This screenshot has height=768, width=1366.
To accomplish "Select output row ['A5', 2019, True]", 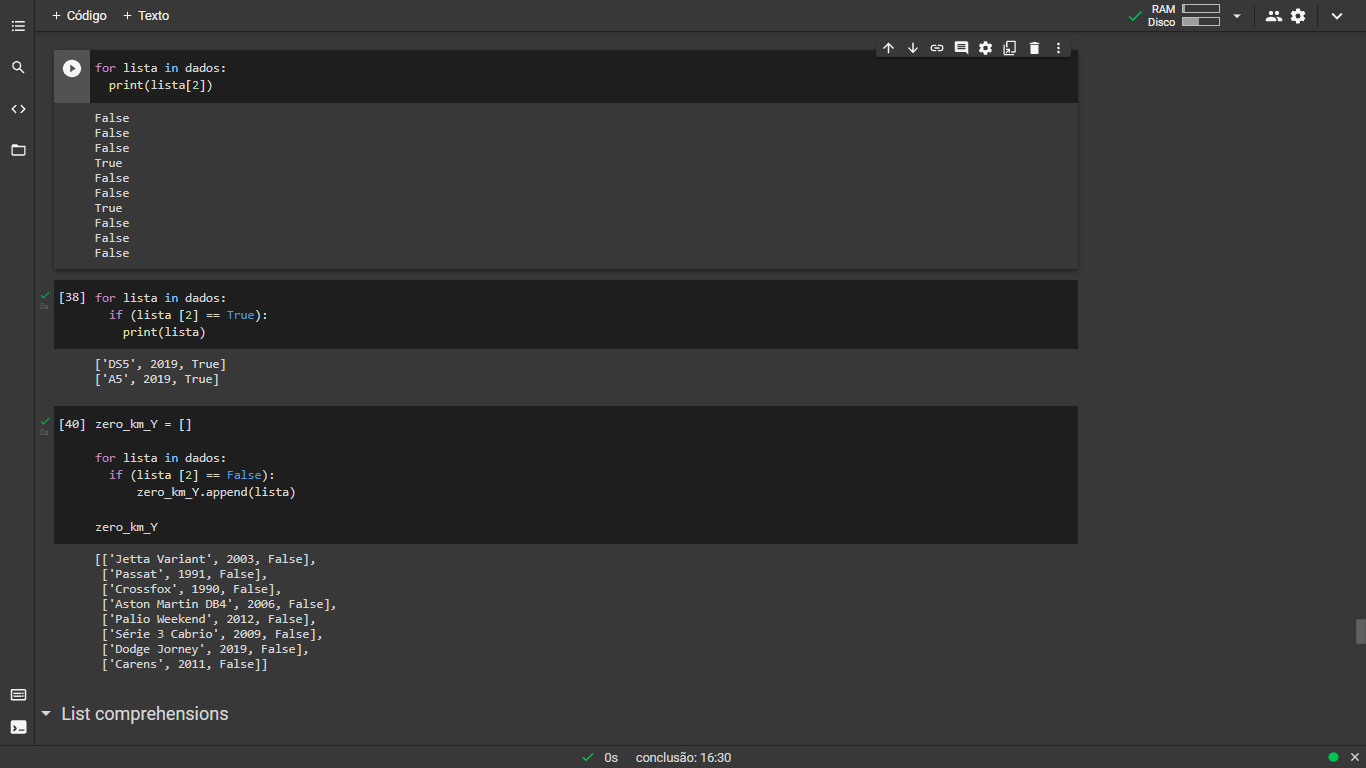I will click(157, 379).
